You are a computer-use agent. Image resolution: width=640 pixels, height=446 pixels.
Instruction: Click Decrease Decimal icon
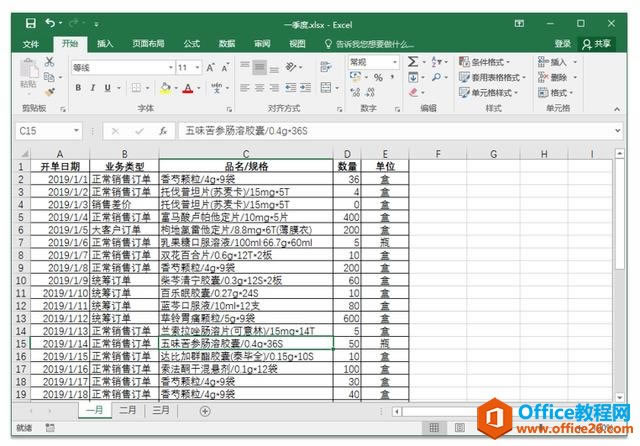click(x=370, y=92)
